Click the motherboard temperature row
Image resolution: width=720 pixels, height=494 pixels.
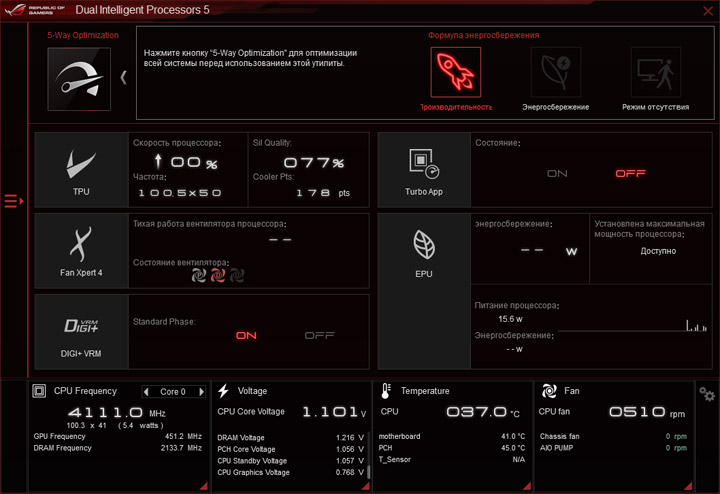(x=452, y=437)
